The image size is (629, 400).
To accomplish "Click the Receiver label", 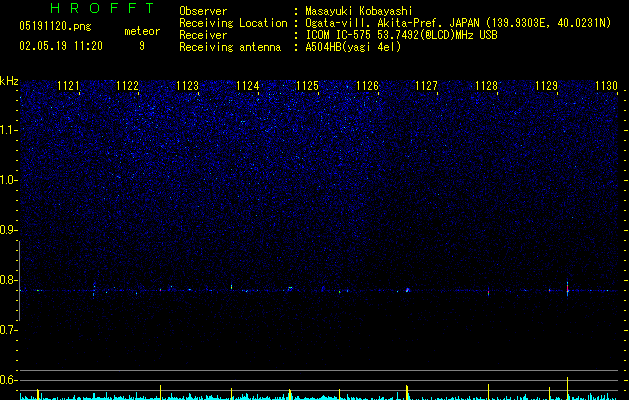I will click(x=203, y=35).
